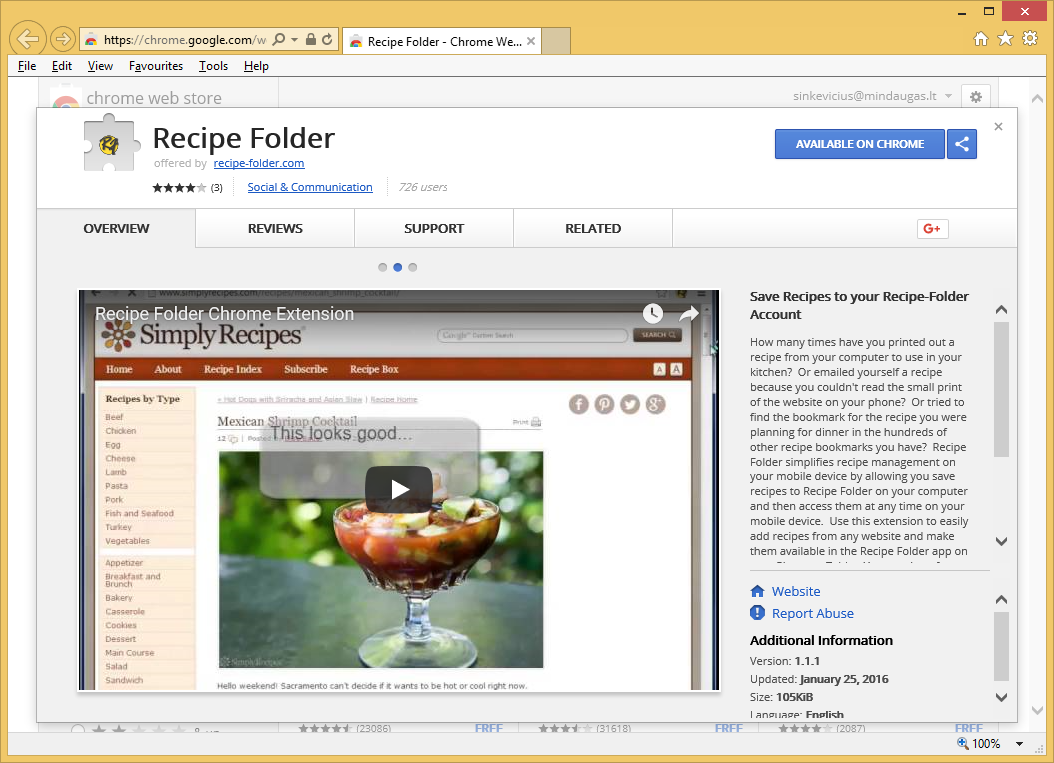This screenshot has height=763, width=1054.
Task: Click the Updated January 25, 2016 text
Action: (x=819, y=680)
